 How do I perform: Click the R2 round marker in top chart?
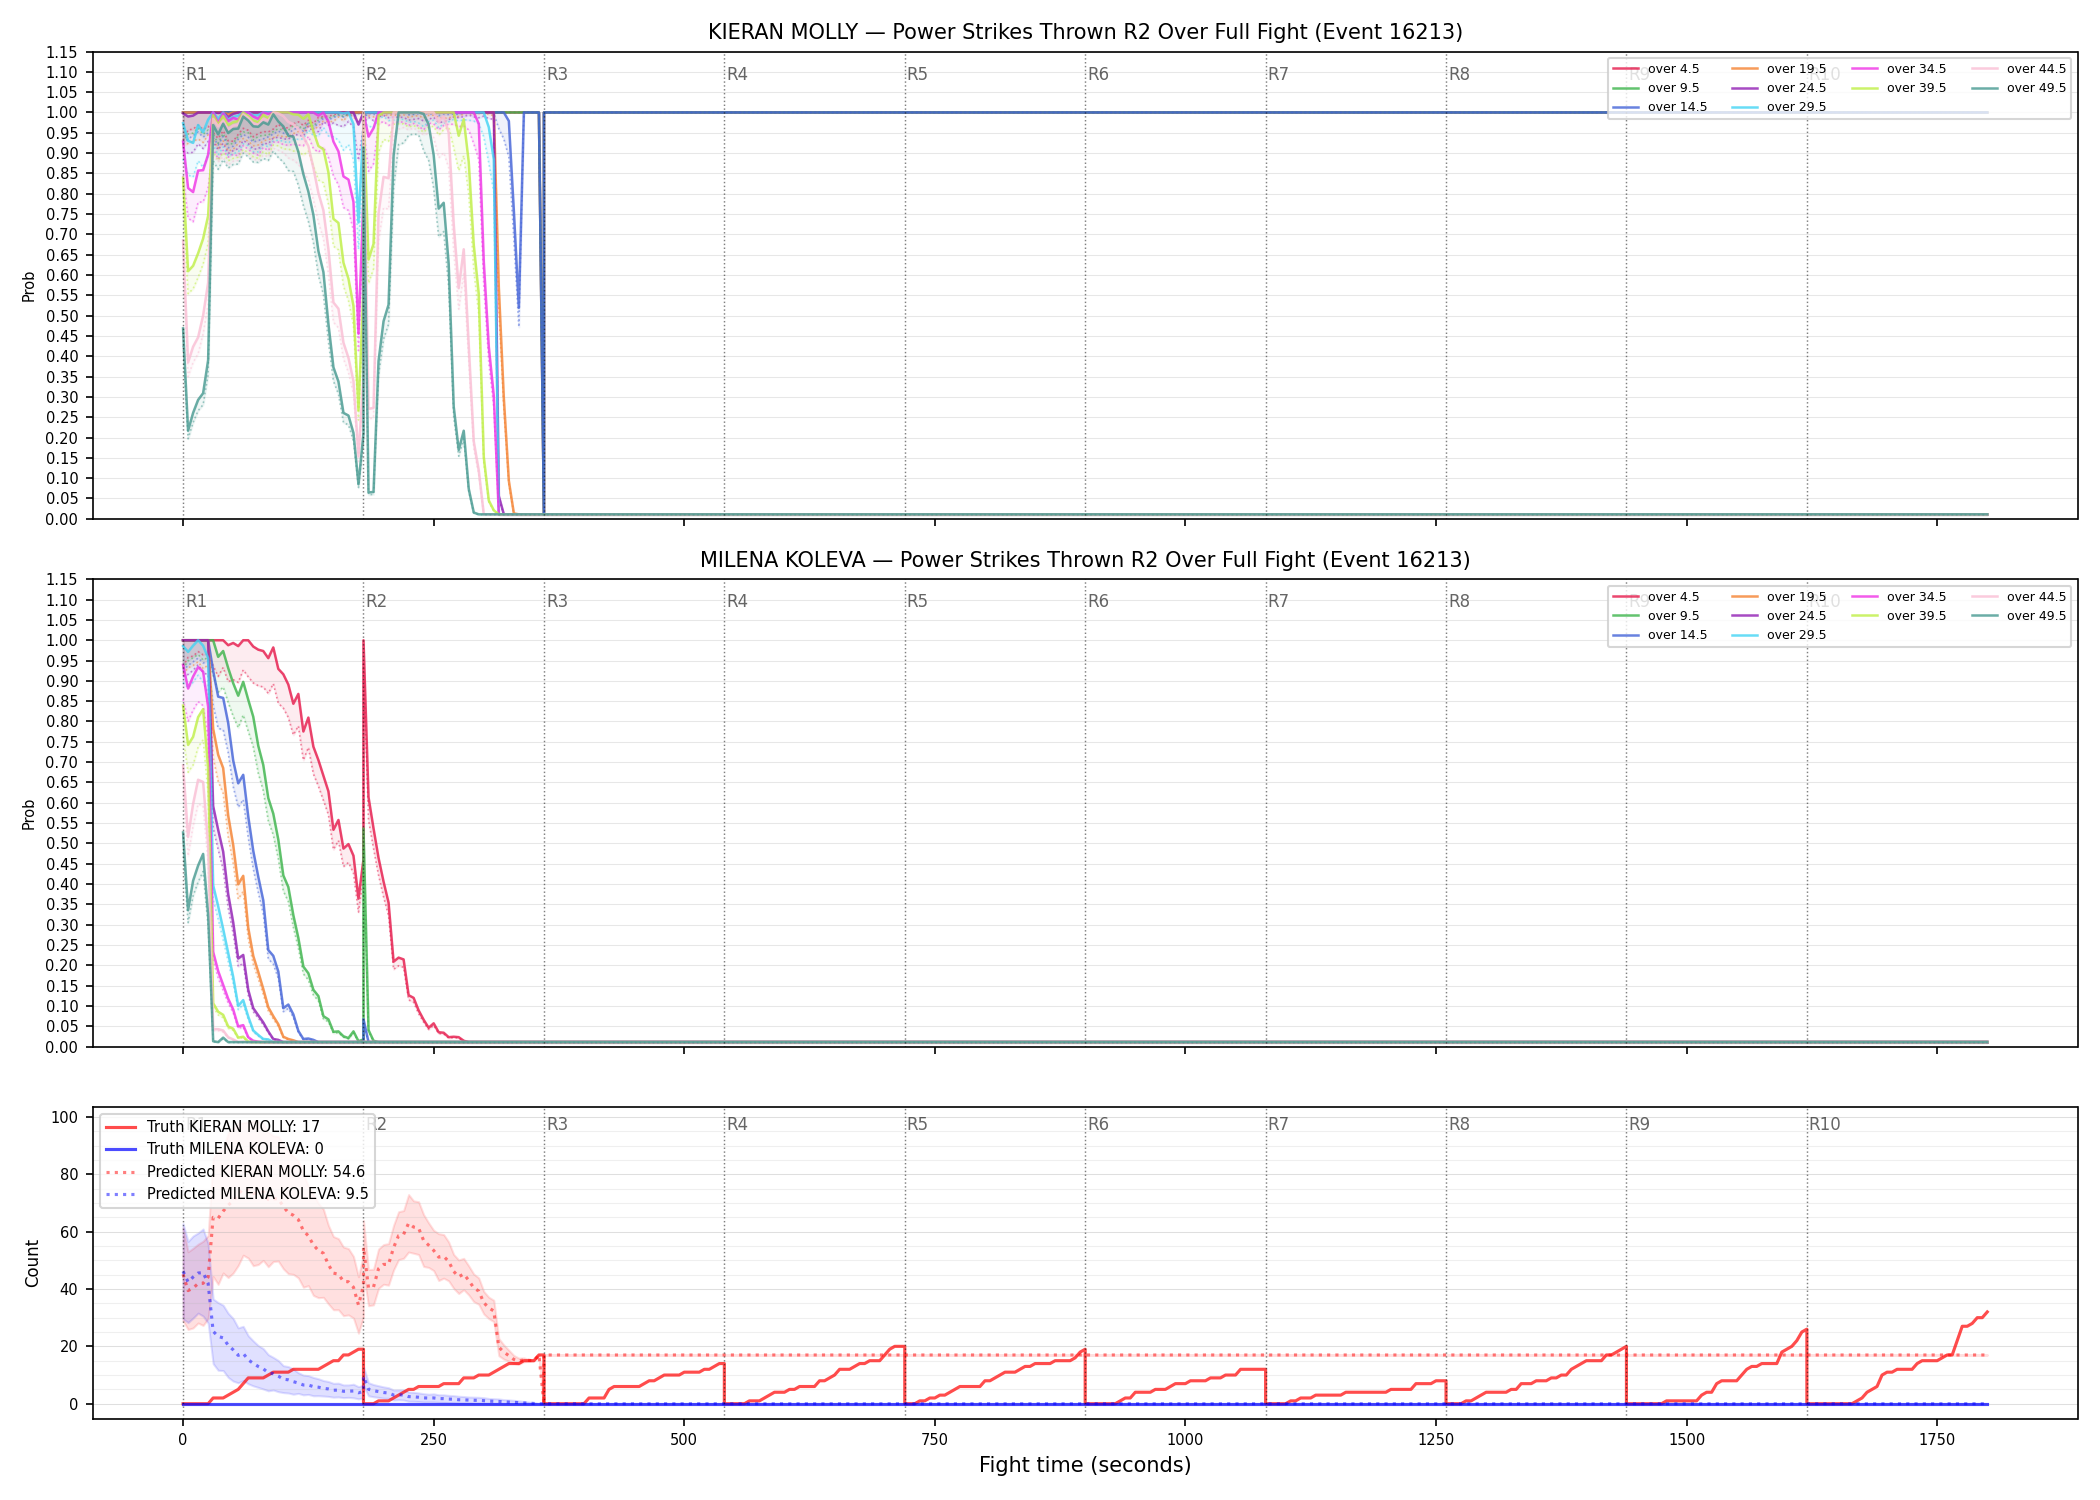376,74
